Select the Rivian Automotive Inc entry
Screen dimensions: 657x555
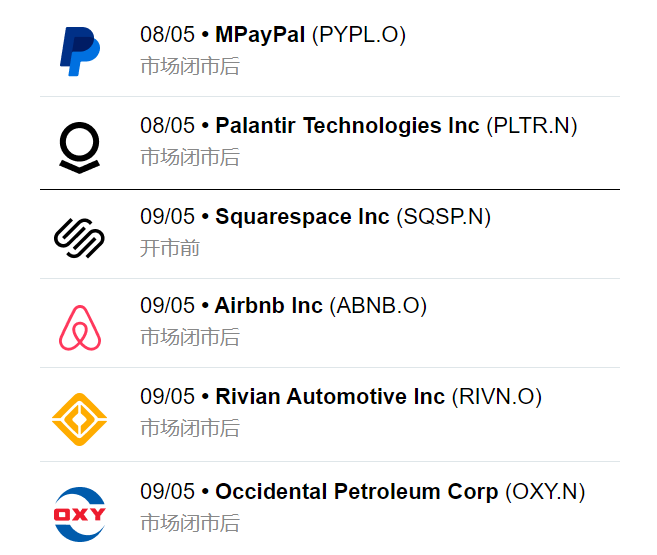pos(330,397)
